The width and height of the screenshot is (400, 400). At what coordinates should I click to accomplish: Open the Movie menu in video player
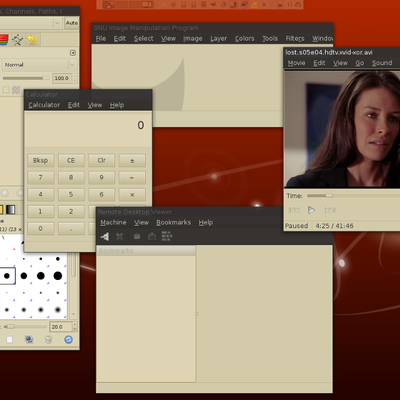[296, 63]
